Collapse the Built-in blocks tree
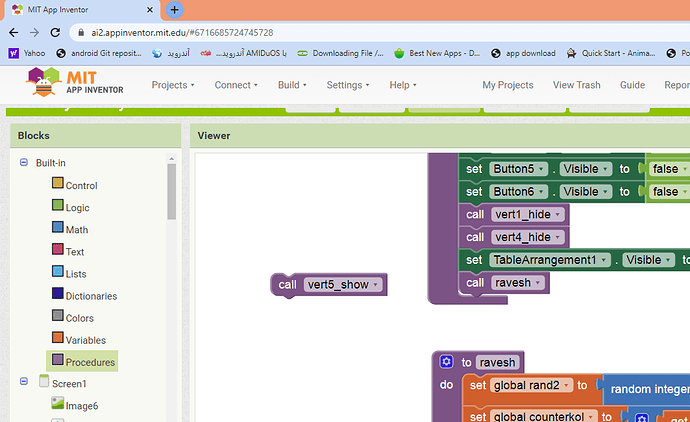This screenshot has width=690, height=422. [x=24, y=162]
